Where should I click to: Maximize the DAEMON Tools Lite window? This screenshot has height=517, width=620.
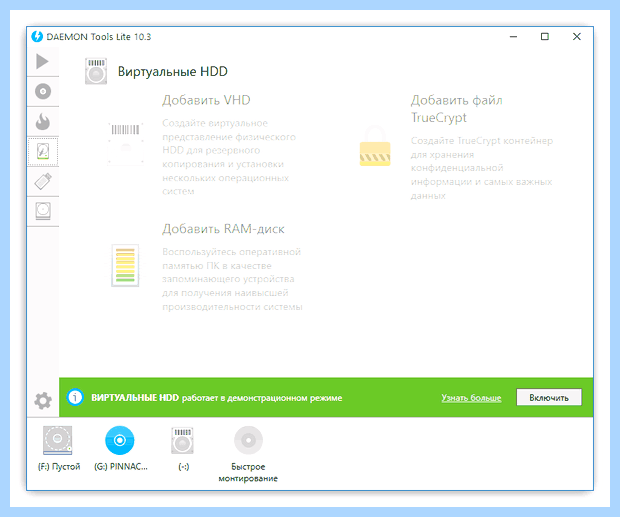pyautogui.click(x=545, y=37)
